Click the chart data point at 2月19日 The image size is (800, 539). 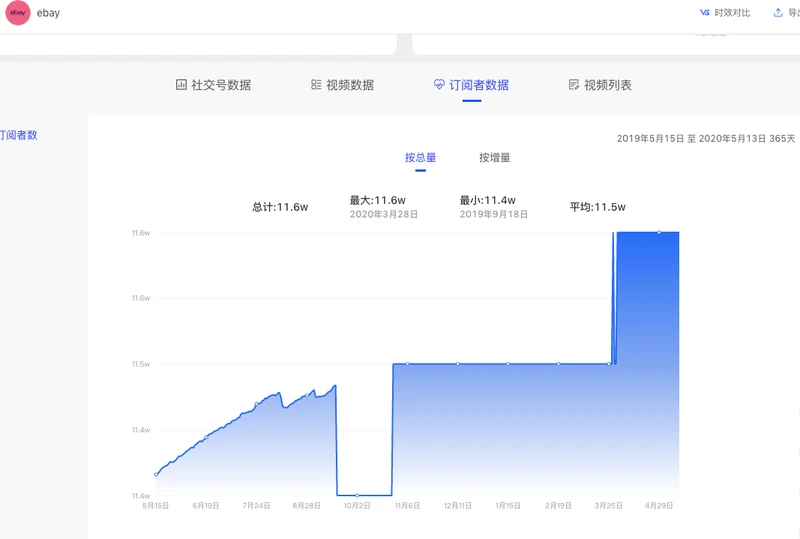coord(559,364)
